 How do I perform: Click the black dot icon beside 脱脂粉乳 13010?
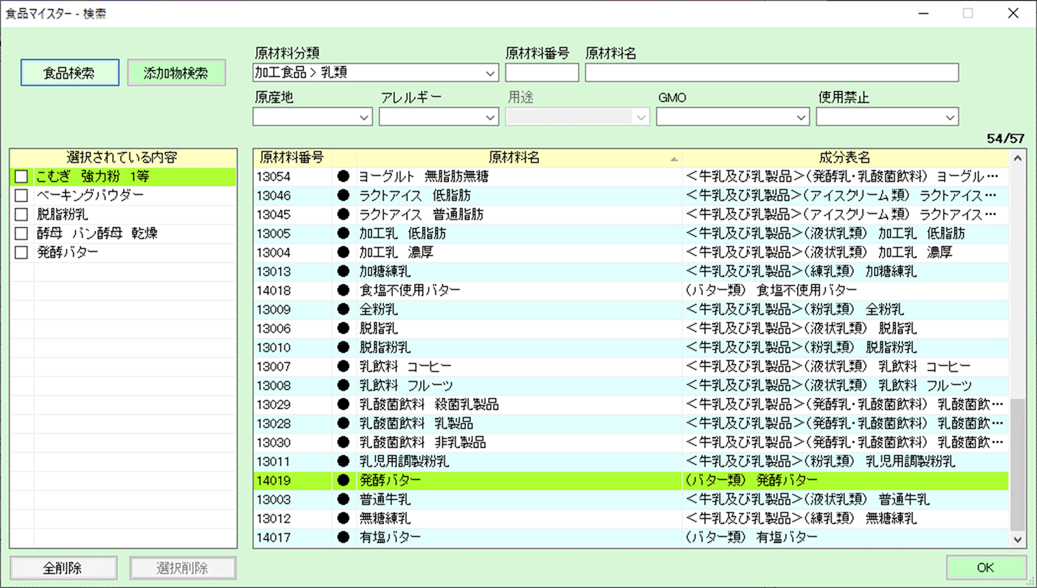coord(343,347)
